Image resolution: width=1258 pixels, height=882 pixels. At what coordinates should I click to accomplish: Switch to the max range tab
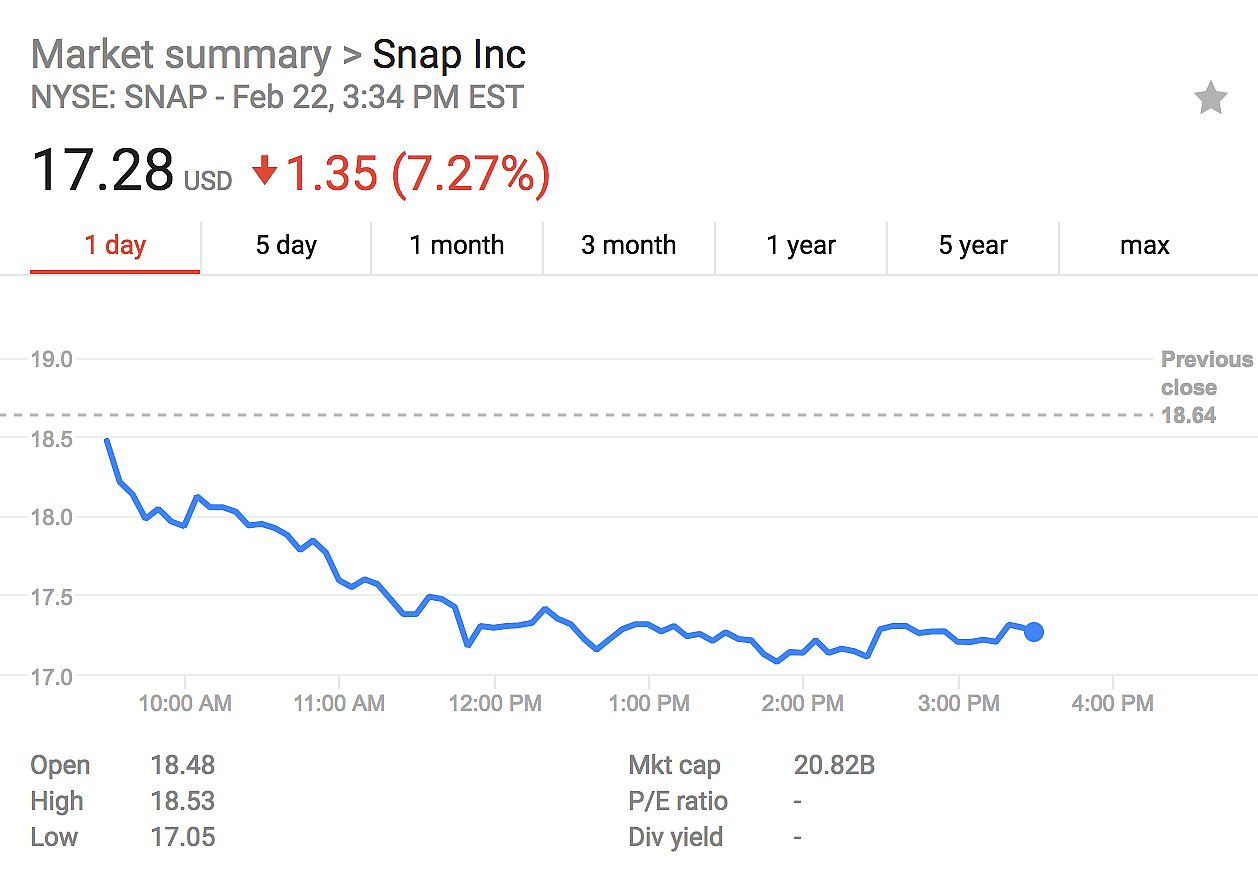(1144, 245)
